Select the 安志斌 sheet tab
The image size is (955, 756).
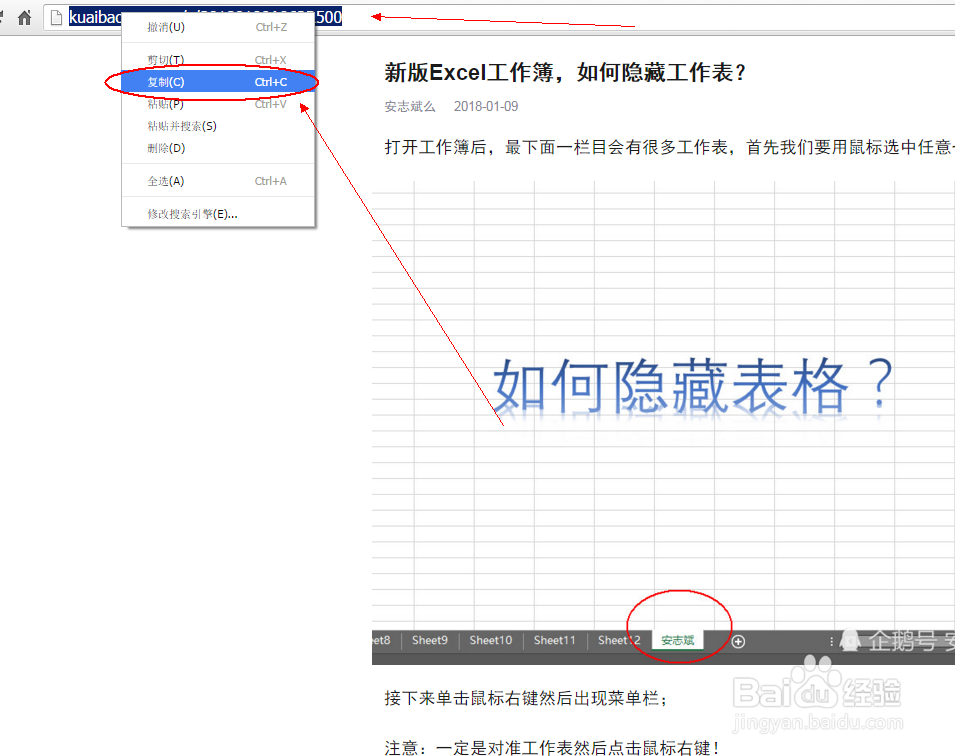(x=677, y=640)
